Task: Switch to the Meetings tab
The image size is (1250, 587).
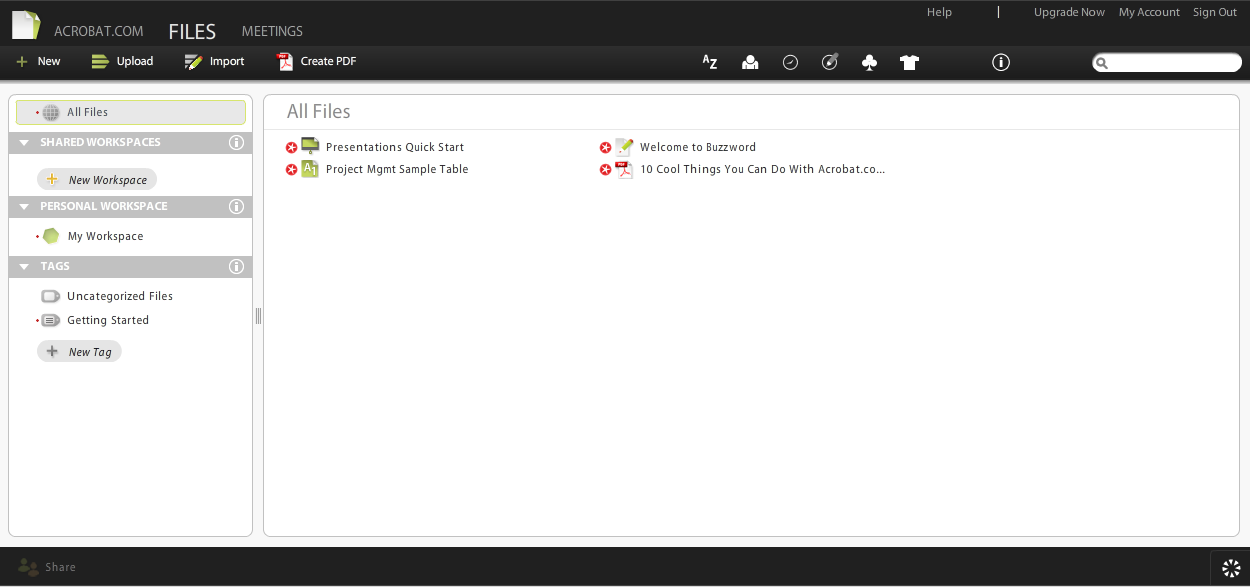Action: (x=272, y=32)
